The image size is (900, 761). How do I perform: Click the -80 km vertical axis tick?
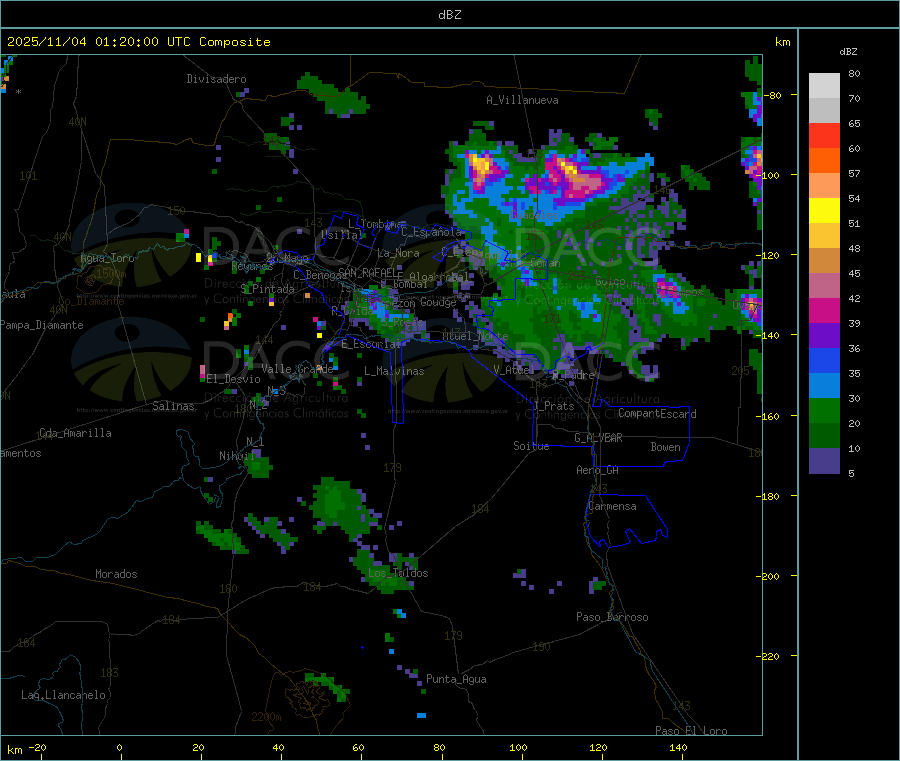pyautogui.click(x=772, y=95)
